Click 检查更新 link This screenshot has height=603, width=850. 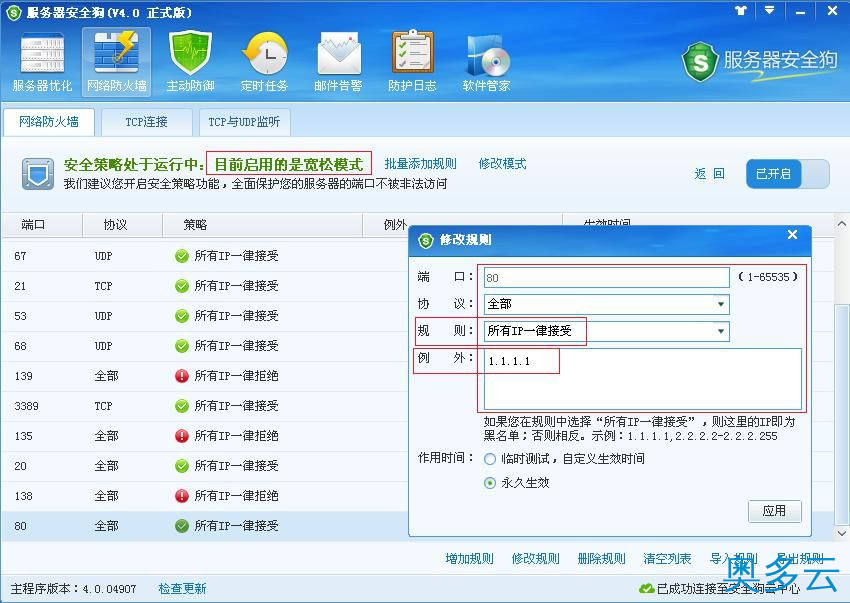[182, 588]
